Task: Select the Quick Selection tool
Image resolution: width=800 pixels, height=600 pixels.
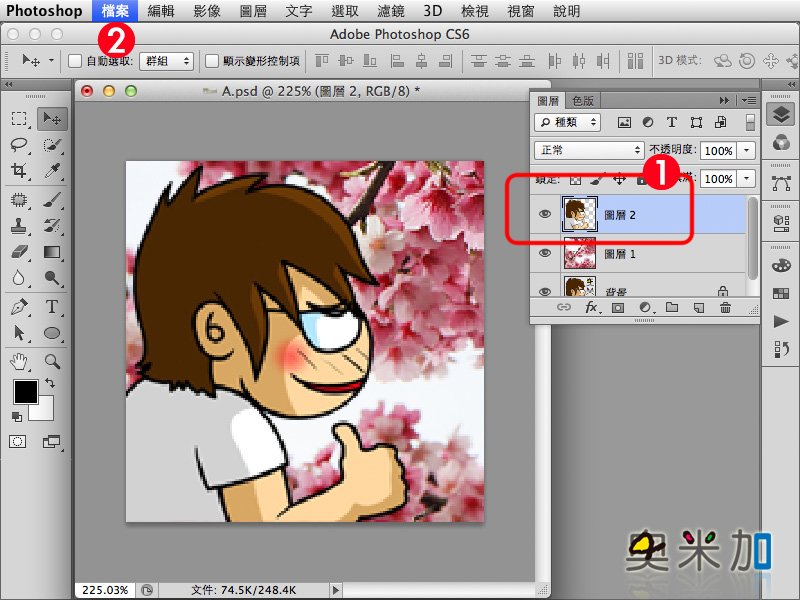Action: [52, 145]
